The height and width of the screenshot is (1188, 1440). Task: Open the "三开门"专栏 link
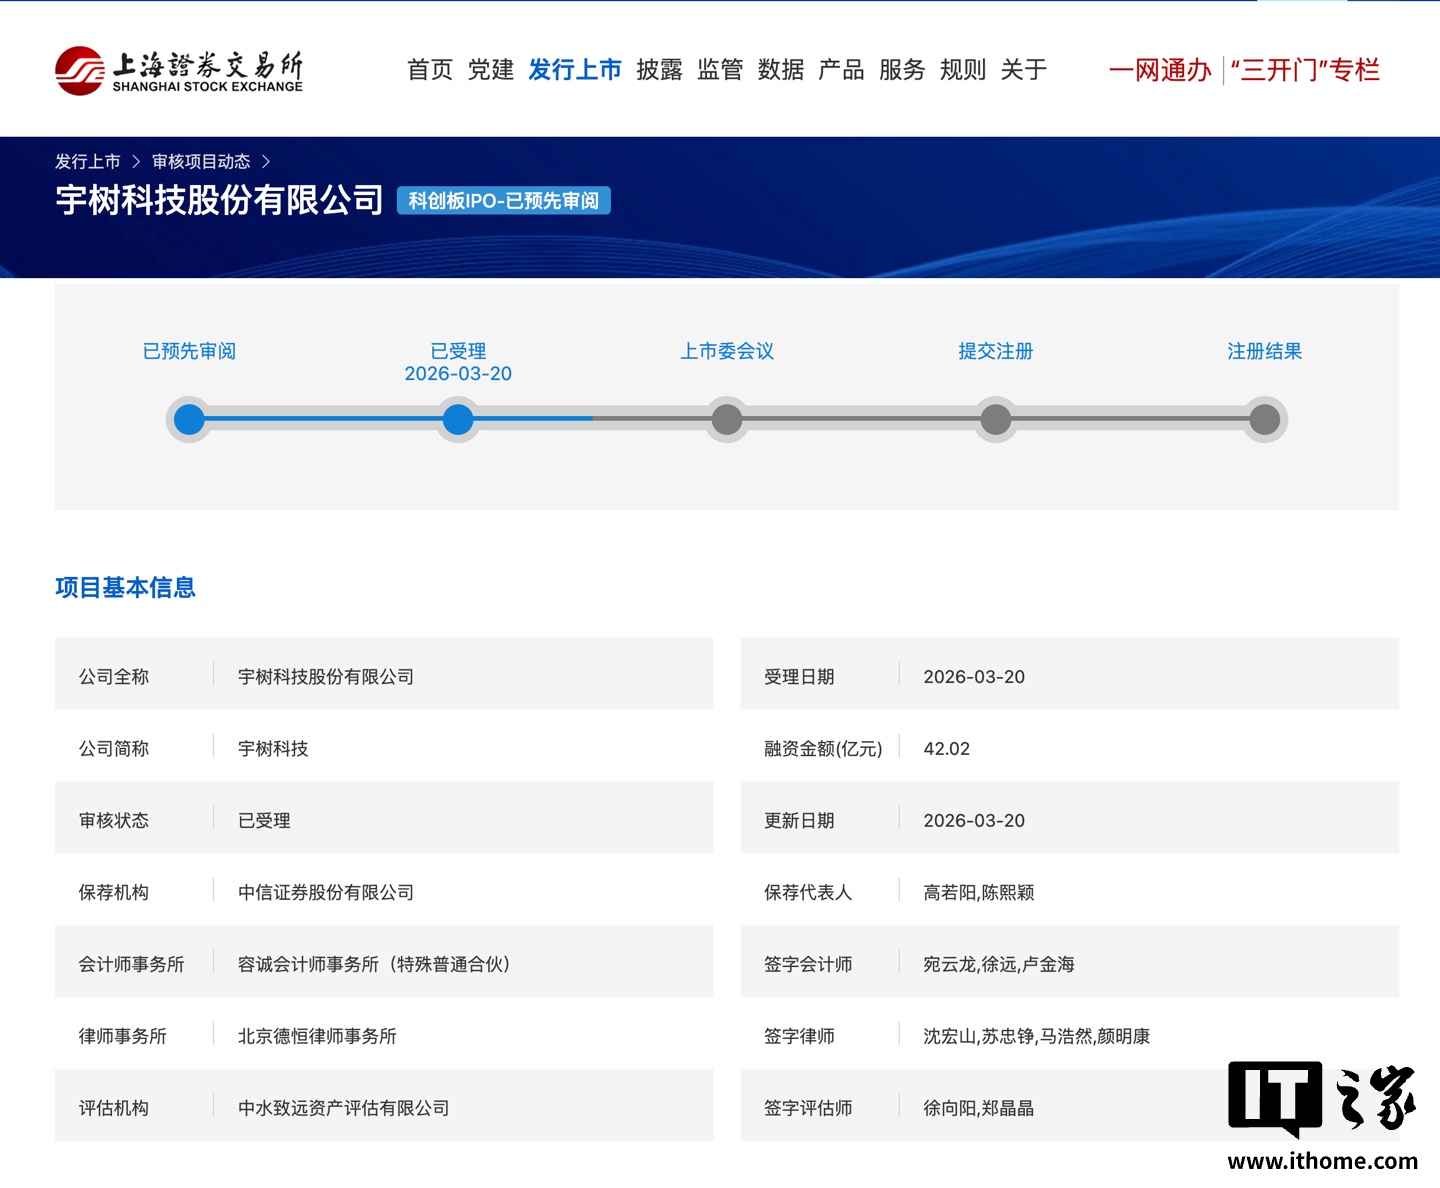[x=1305, y=71]
